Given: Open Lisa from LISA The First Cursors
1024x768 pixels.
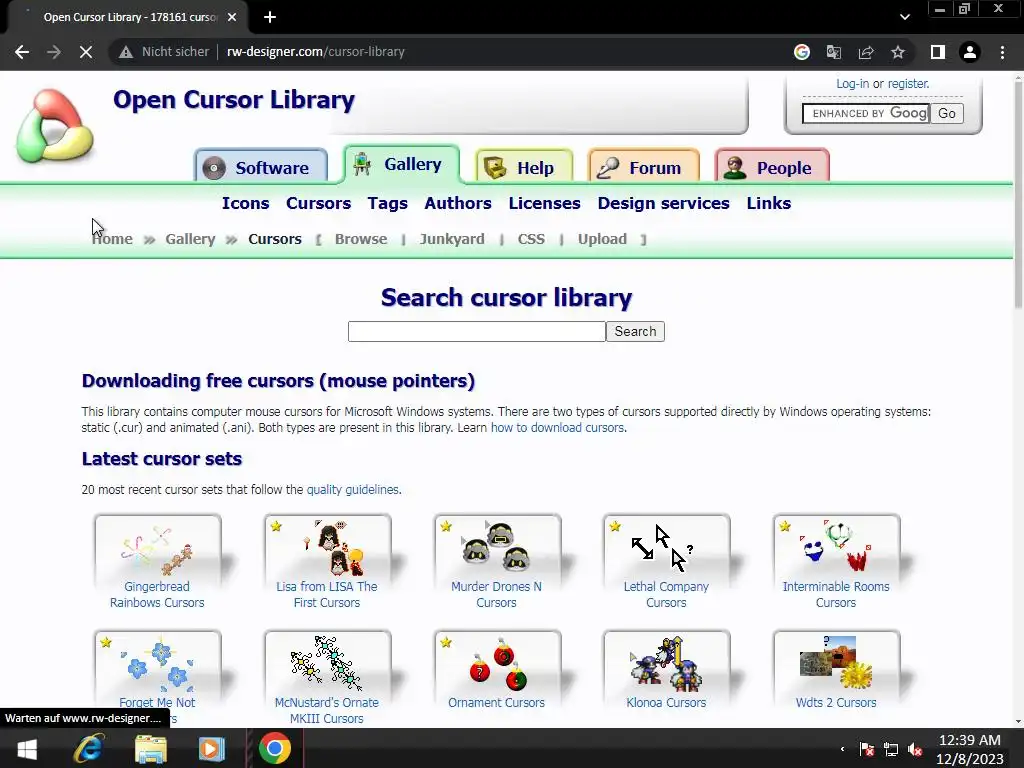Looking at the screenshot, I should coord(327,563).
